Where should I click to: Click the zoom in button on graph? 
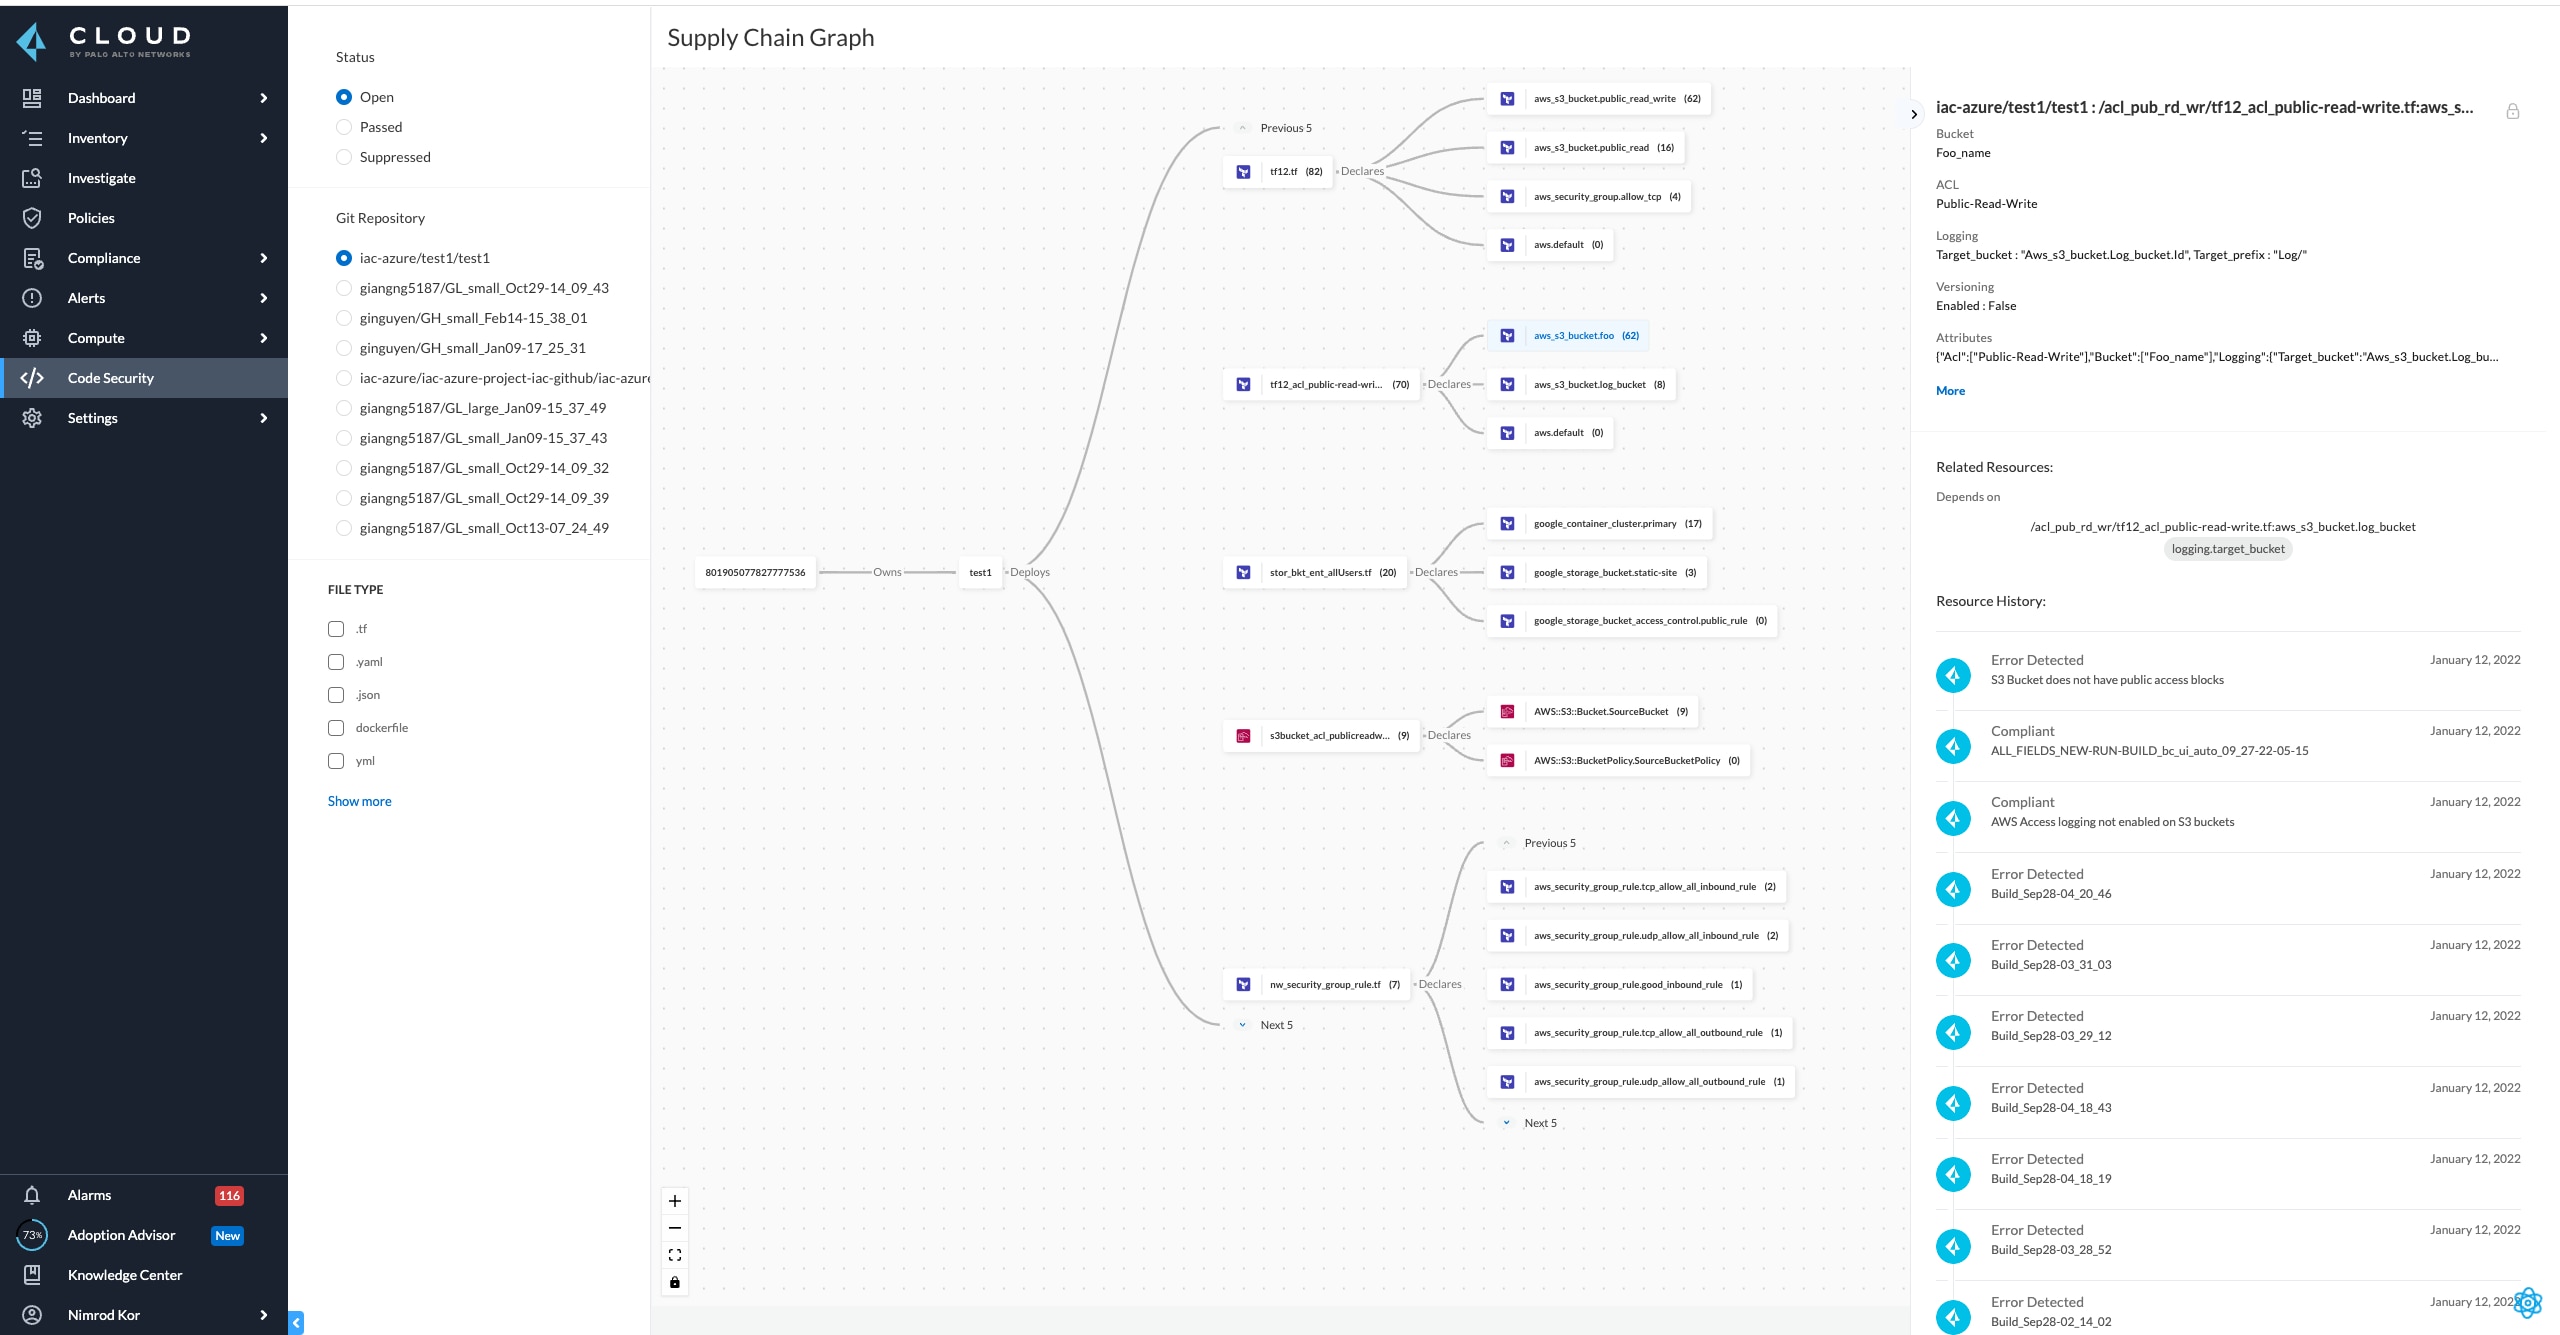click(x=674, y=1201)
